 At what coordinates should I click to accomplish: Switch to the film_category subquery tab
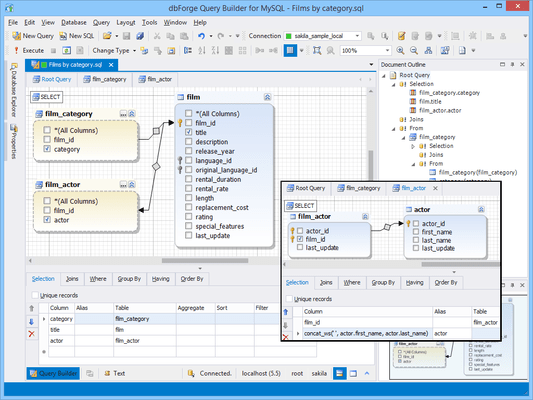[105, 79]
